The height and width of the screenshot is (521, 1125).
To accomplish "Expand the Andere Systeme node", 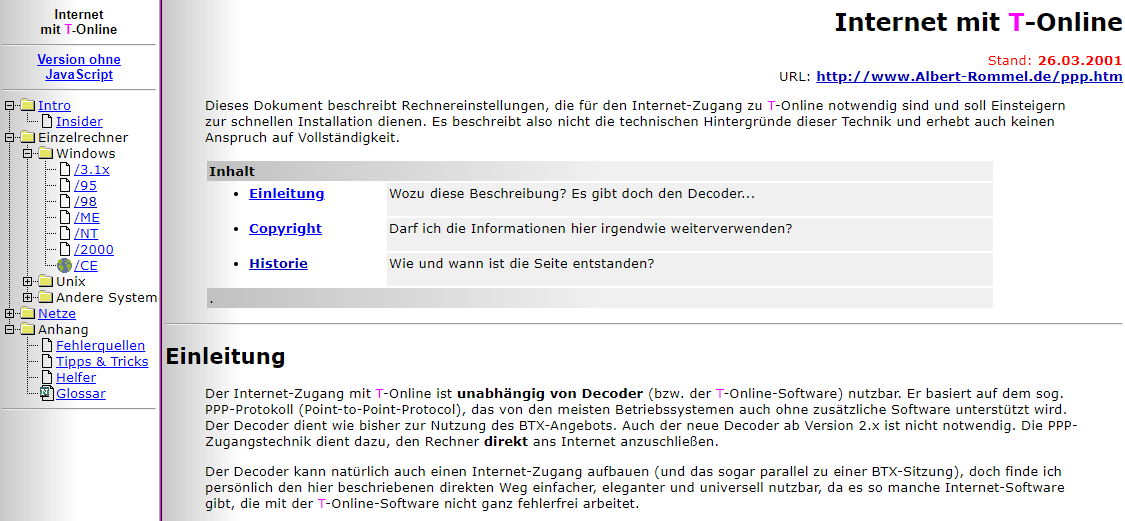I will (x=28, y=298).
